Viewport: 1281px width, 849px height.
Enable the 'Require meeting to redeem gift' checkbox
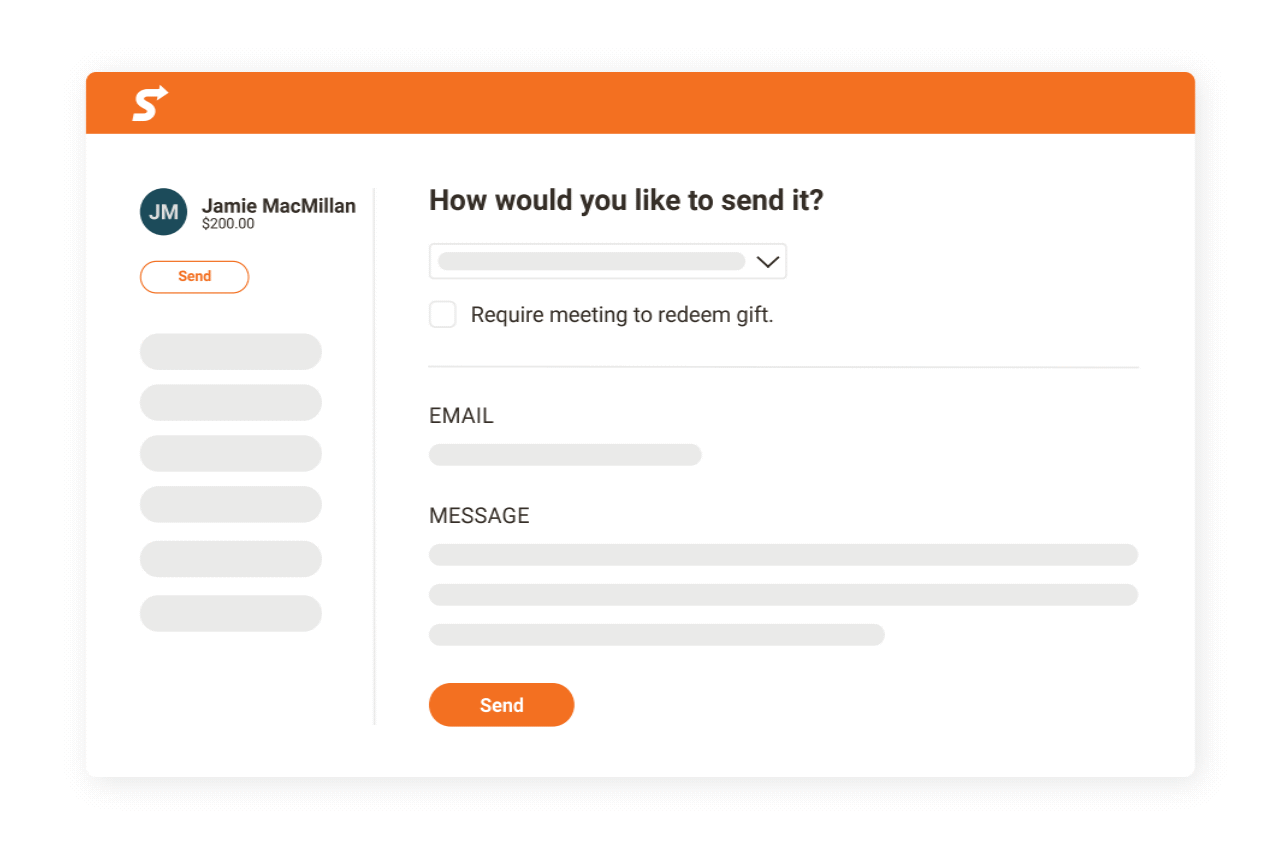coord(442,314)
